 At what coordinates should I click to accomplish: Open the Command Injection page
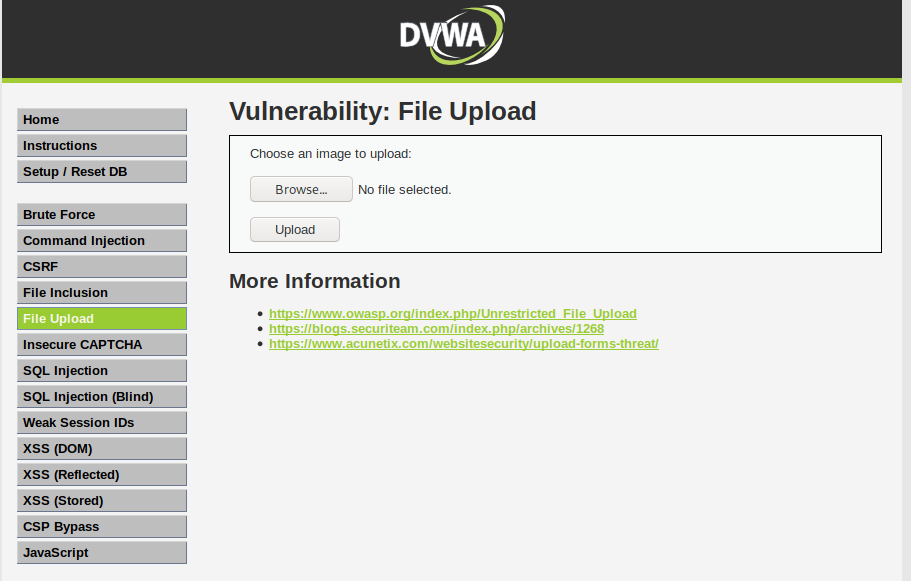point(102,241)
